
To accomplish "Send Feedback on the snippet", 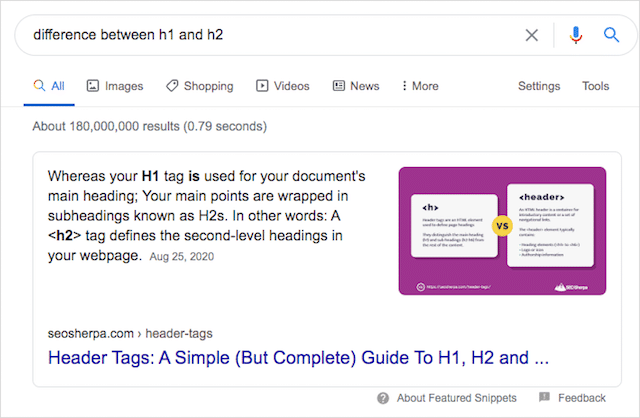I will click(x=582, y=398).
